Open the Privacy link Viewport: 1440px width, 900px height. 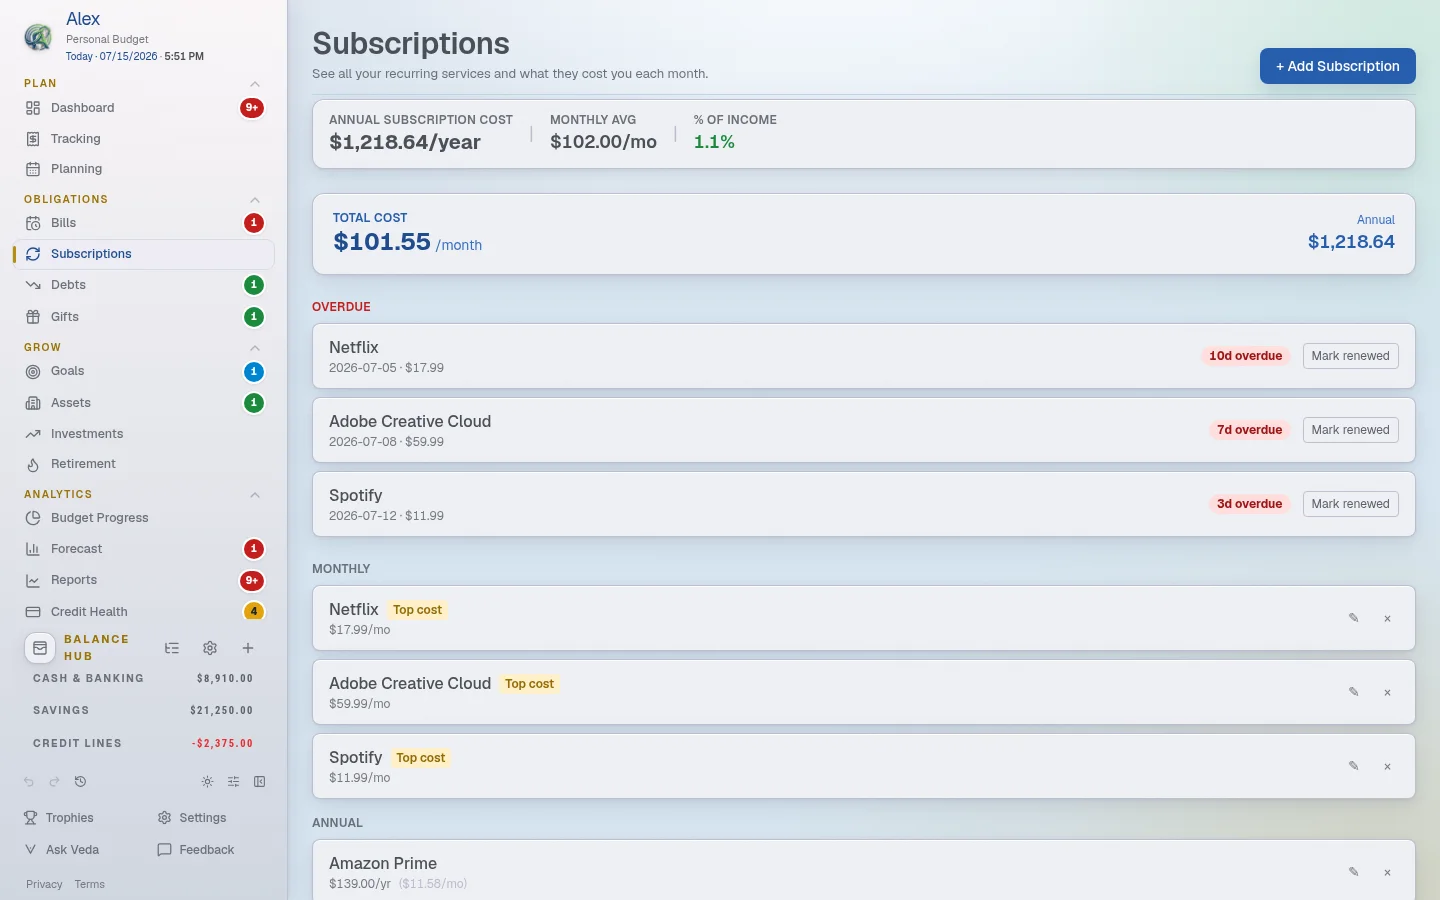44,884
